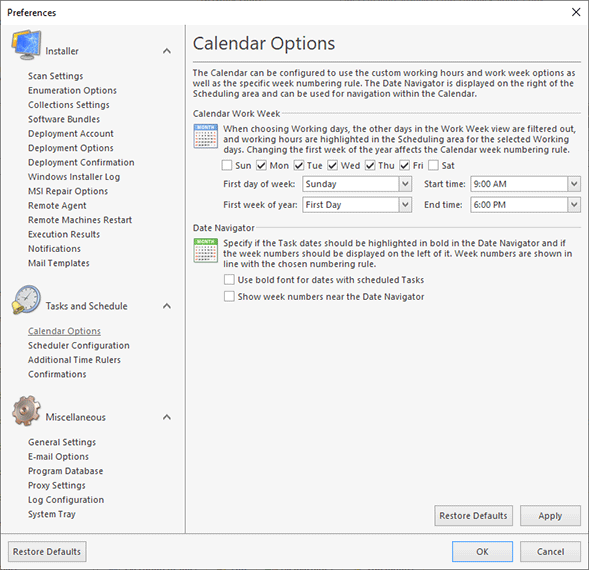Click the green Date Navigator calendar icon

click(x=205, y=250)
